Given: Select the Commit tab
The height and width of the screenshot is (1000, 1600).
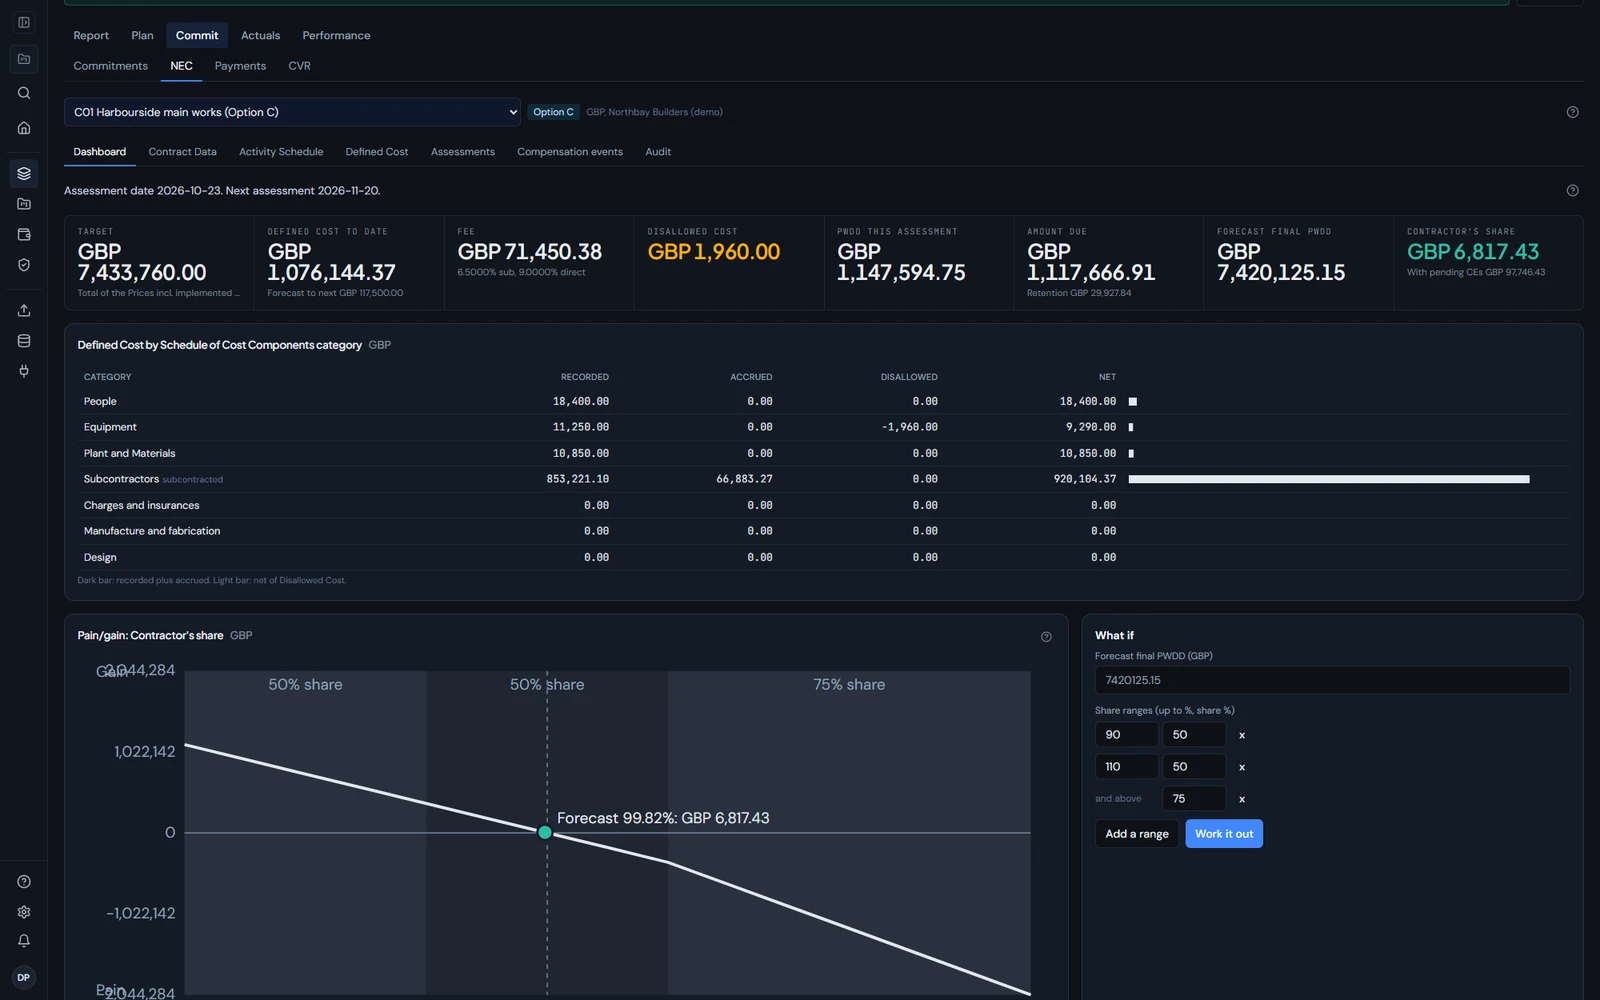Looking at the screenshot, I should (x=197, y=35).
